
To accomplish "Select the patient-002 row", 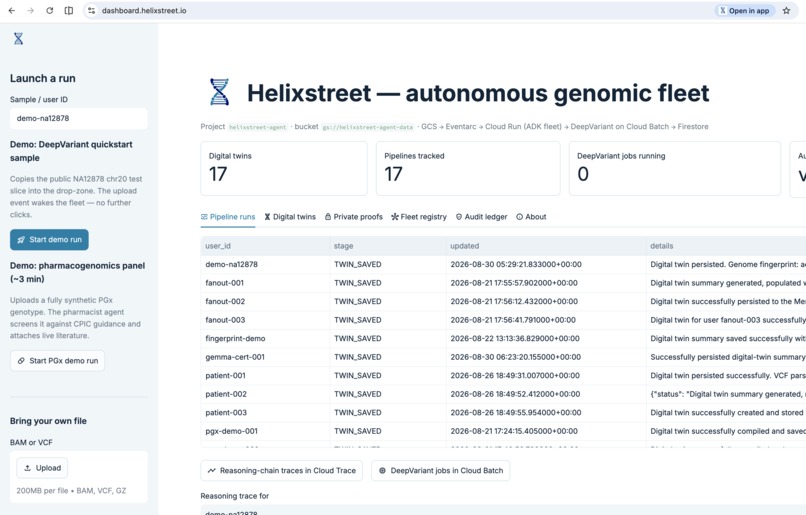I will (503, 394).
